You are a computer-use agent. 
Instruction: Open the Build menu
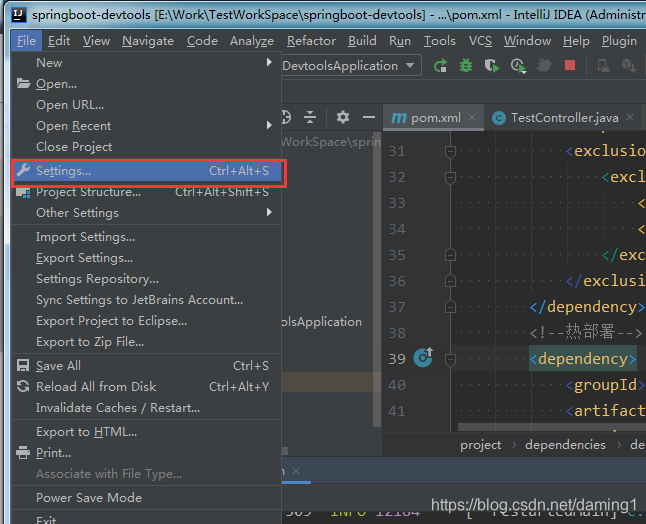(x=362, y=41)
